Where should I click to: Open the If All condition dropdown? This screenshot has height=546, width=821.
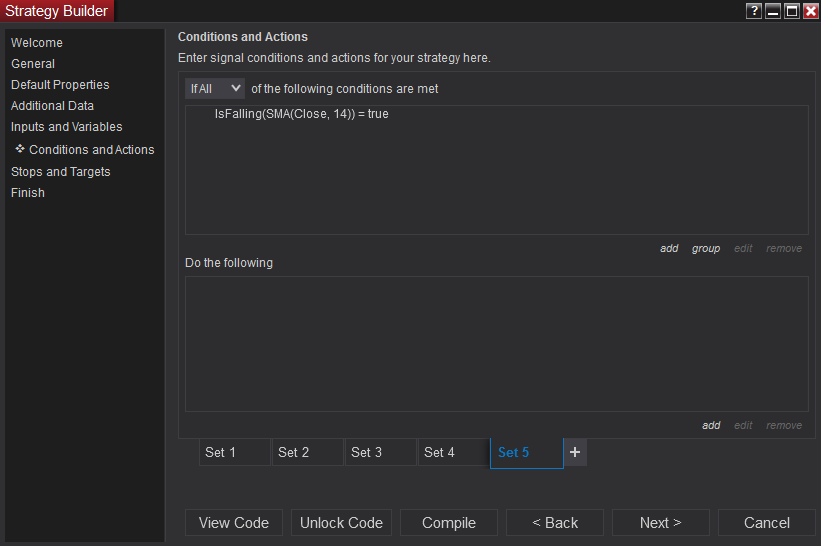click(x=214, y=89)
